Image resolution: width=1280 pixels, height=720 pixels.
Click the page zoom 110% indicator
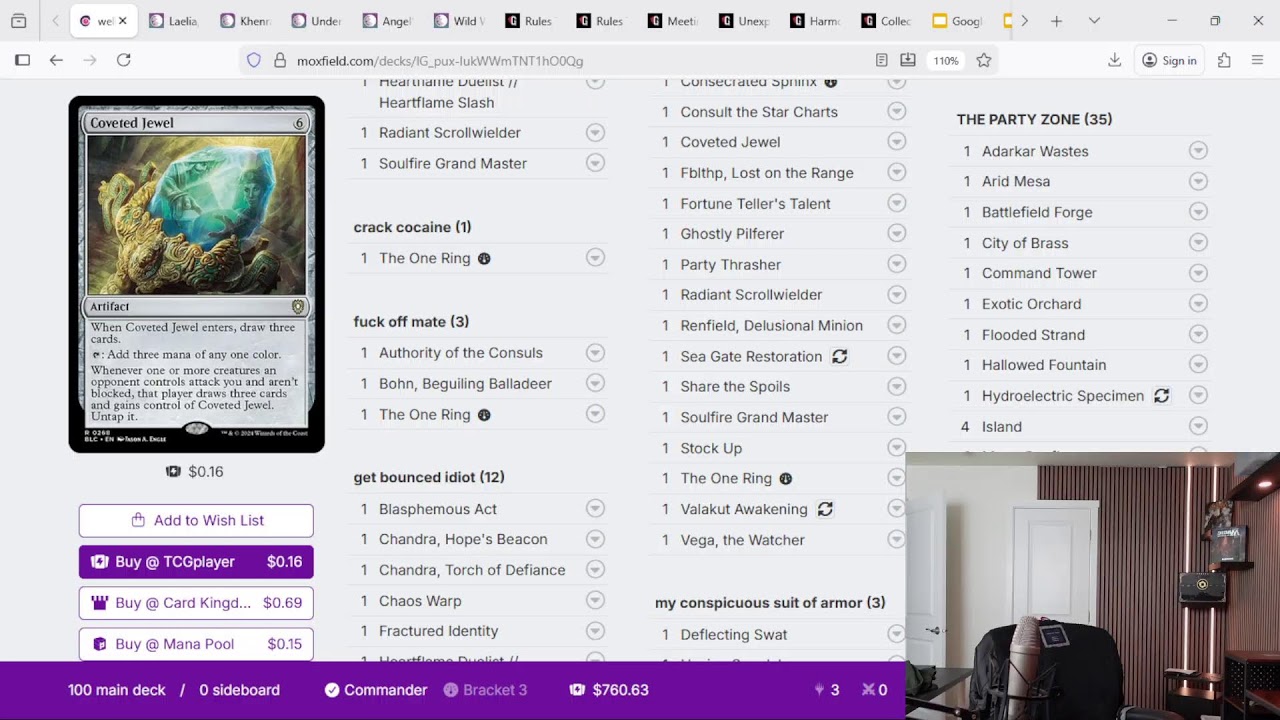tap(946, 60)
